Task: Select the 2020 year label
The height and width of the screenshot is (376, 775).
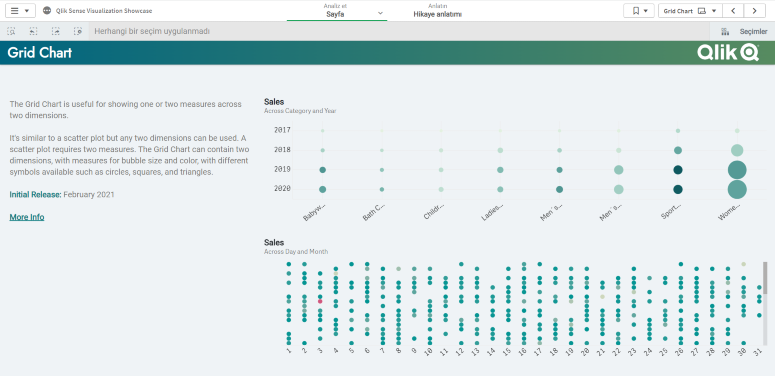Action: point(282,189)
